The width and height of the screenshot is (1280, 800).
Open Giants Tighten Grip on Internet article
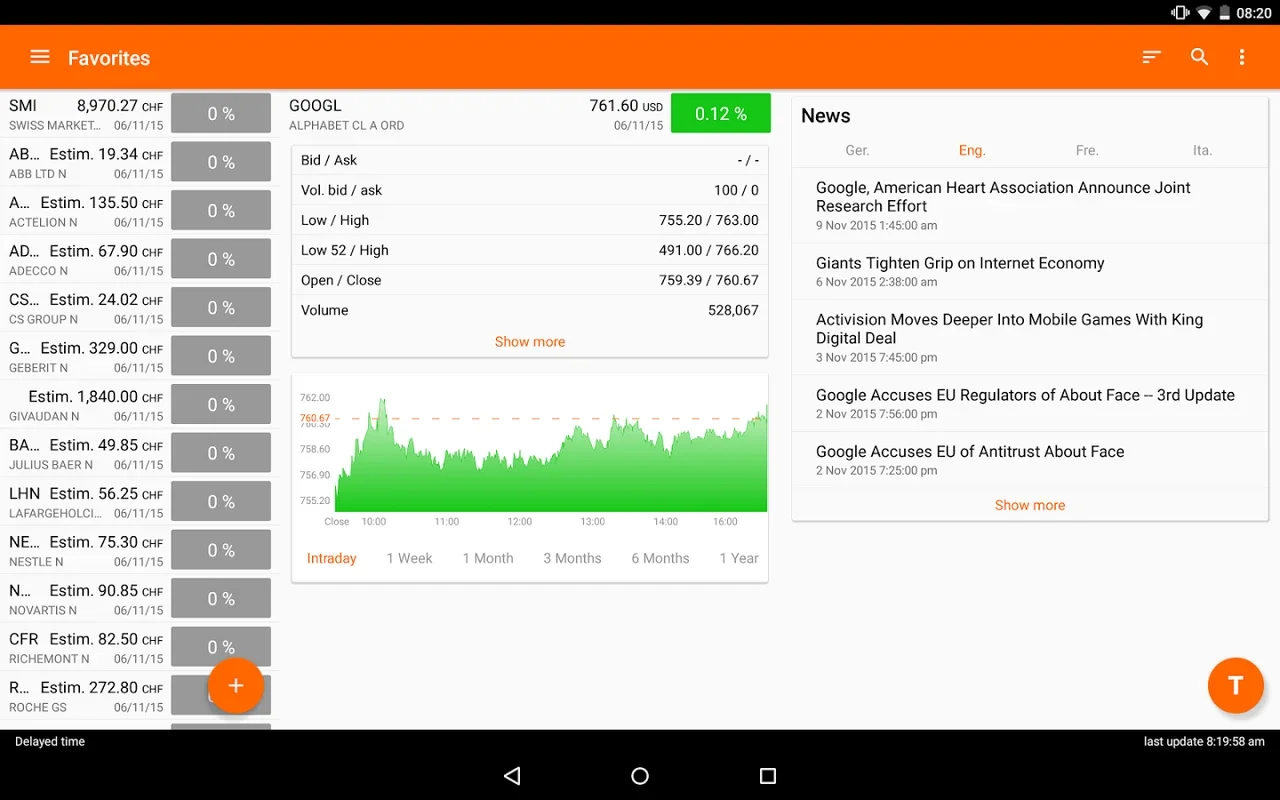1030,271
